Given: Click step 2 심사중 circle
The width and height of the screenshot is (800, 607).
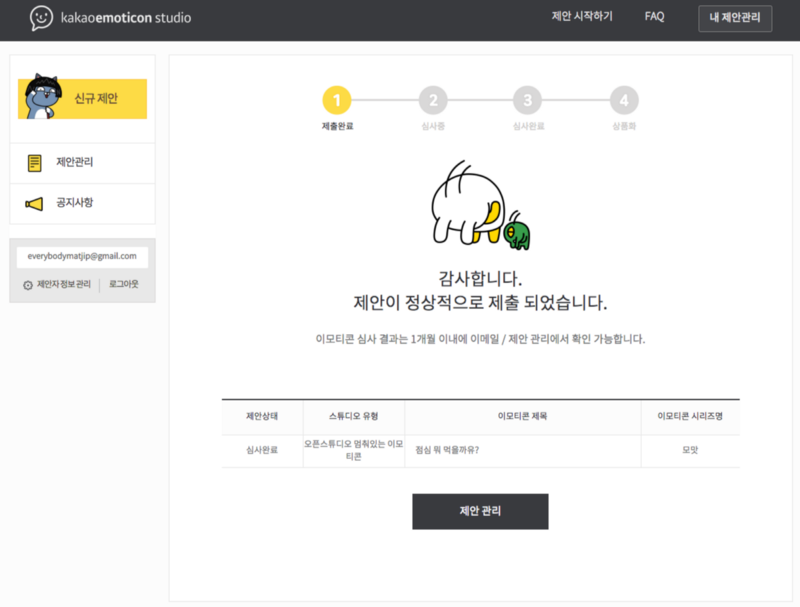Looking at the screenshot, I should [x=433, y=100].
